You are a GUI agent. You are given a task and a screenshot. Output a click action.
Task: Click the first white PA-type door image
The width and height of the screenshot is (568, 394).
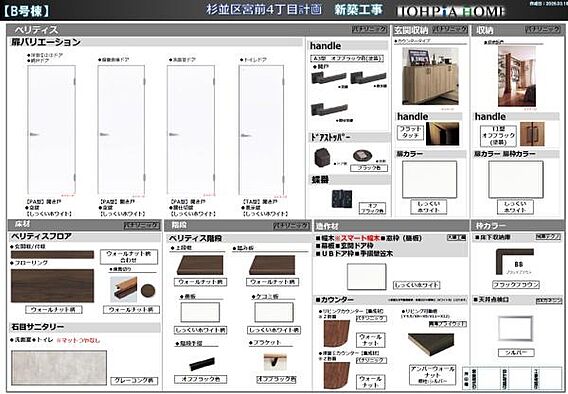pyautogui.click(x=51, y=130)
